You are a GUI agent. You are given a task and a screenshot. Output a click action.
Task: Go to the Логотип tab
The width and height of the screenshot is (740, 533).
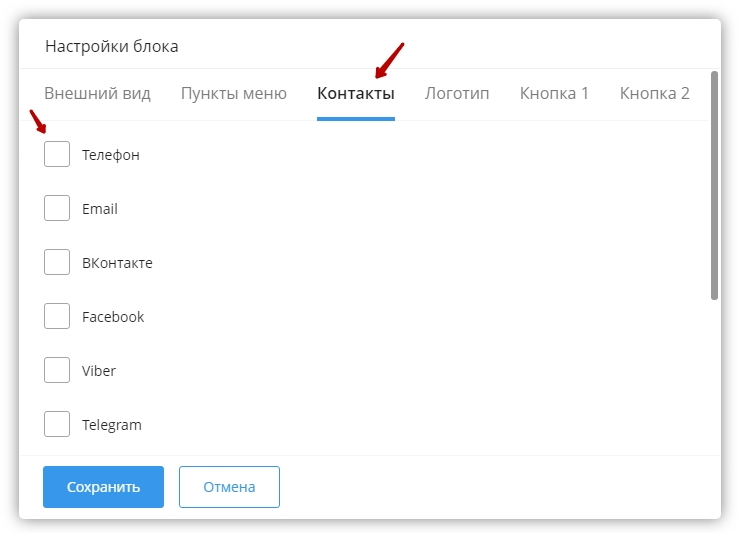click(x=457, y=94)
